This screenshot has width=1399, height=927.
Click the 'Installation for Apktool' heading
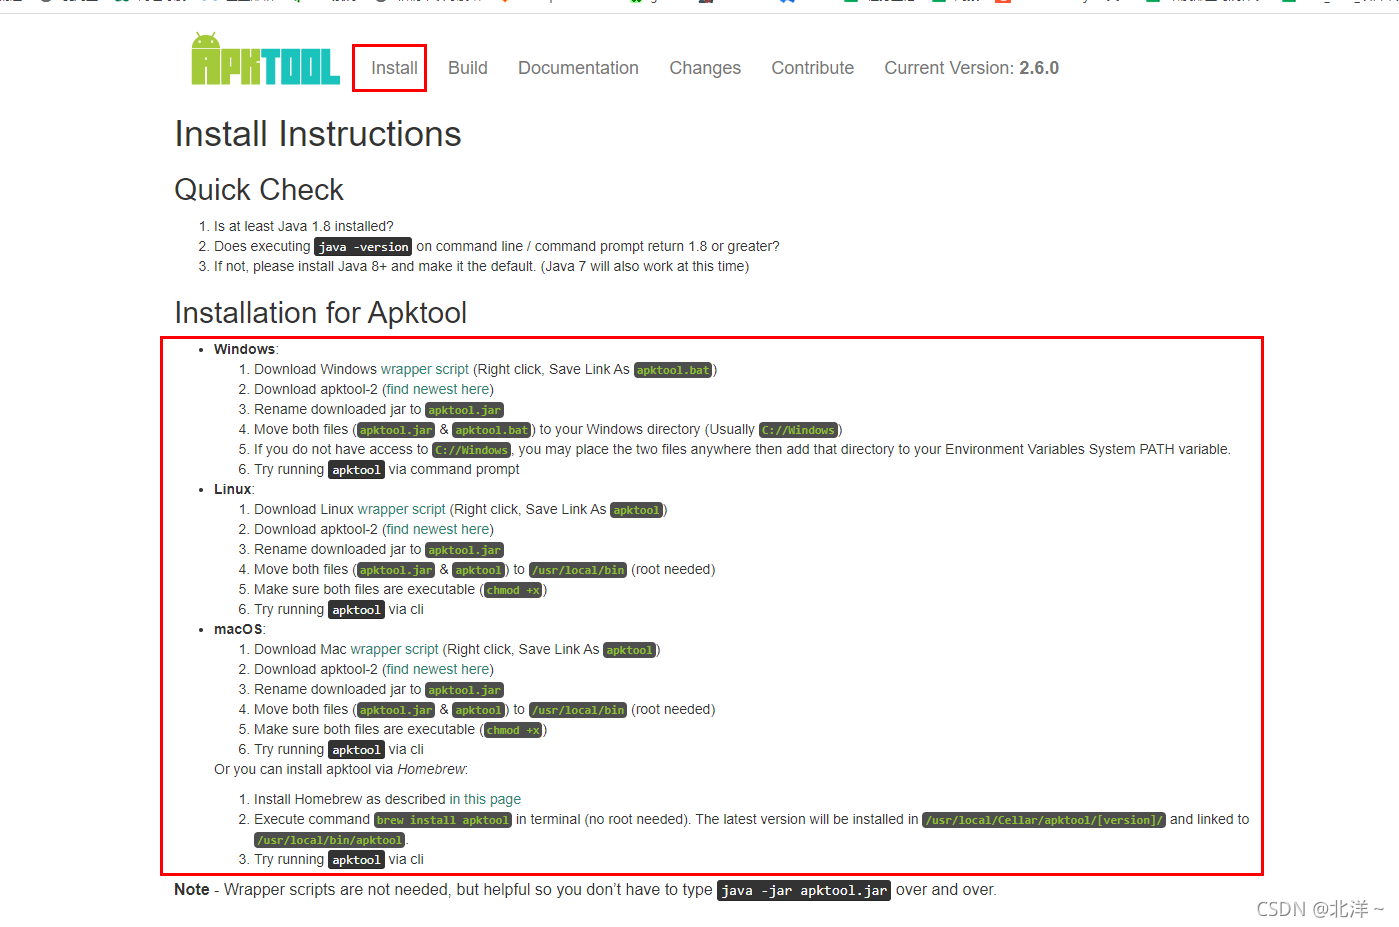click(321, 313)
